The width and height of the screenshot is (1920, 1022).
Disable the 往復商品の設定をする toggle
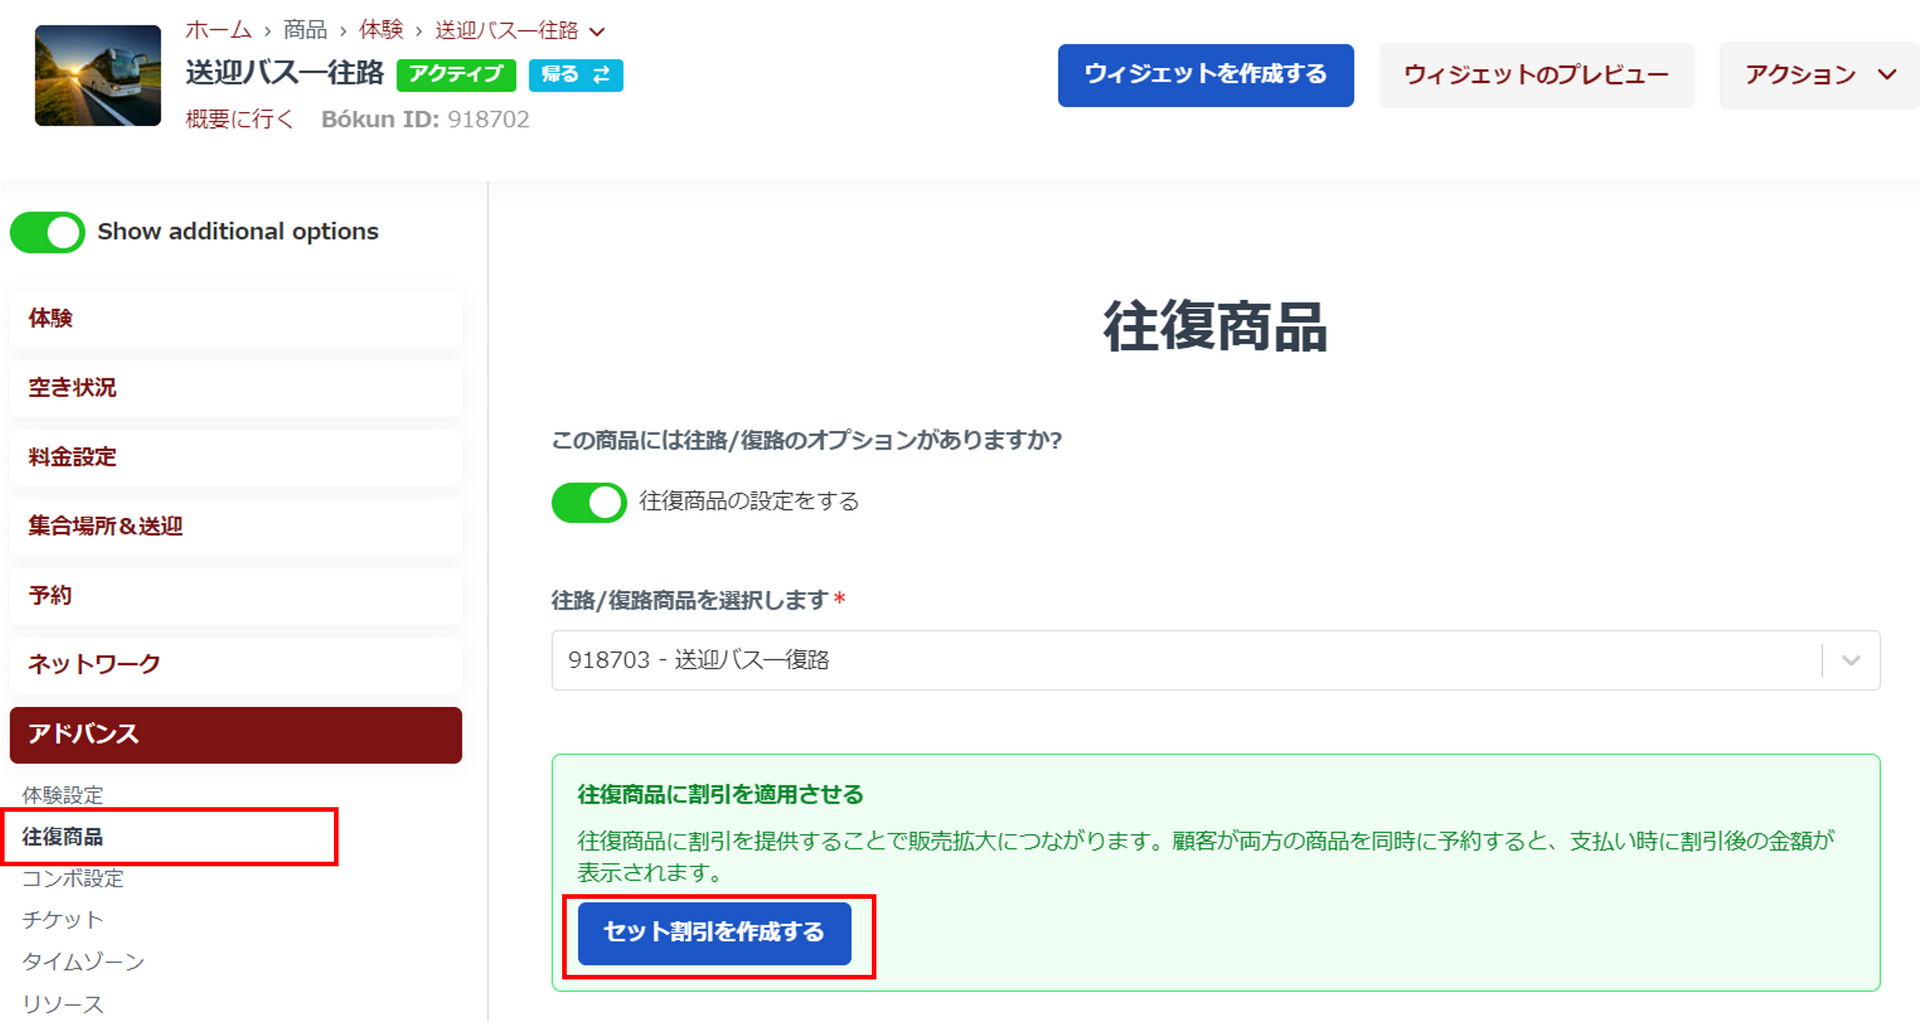click(589, 502)
